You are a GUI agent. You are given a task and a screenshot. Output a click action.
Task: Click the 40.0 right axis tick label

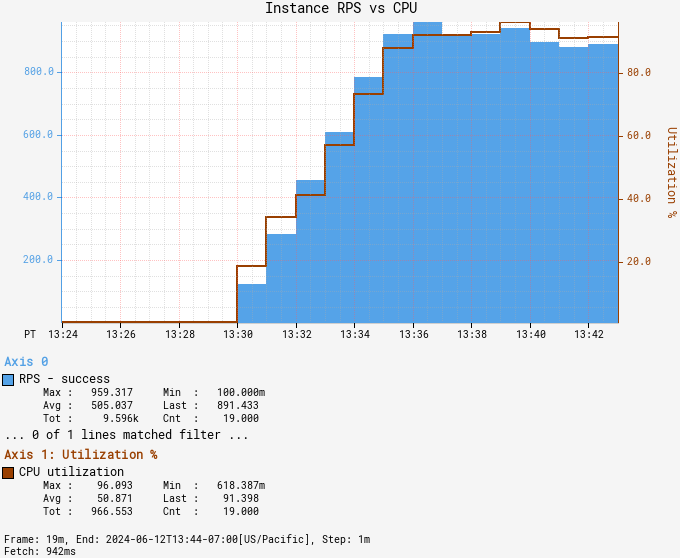click(x=639, y=199)
